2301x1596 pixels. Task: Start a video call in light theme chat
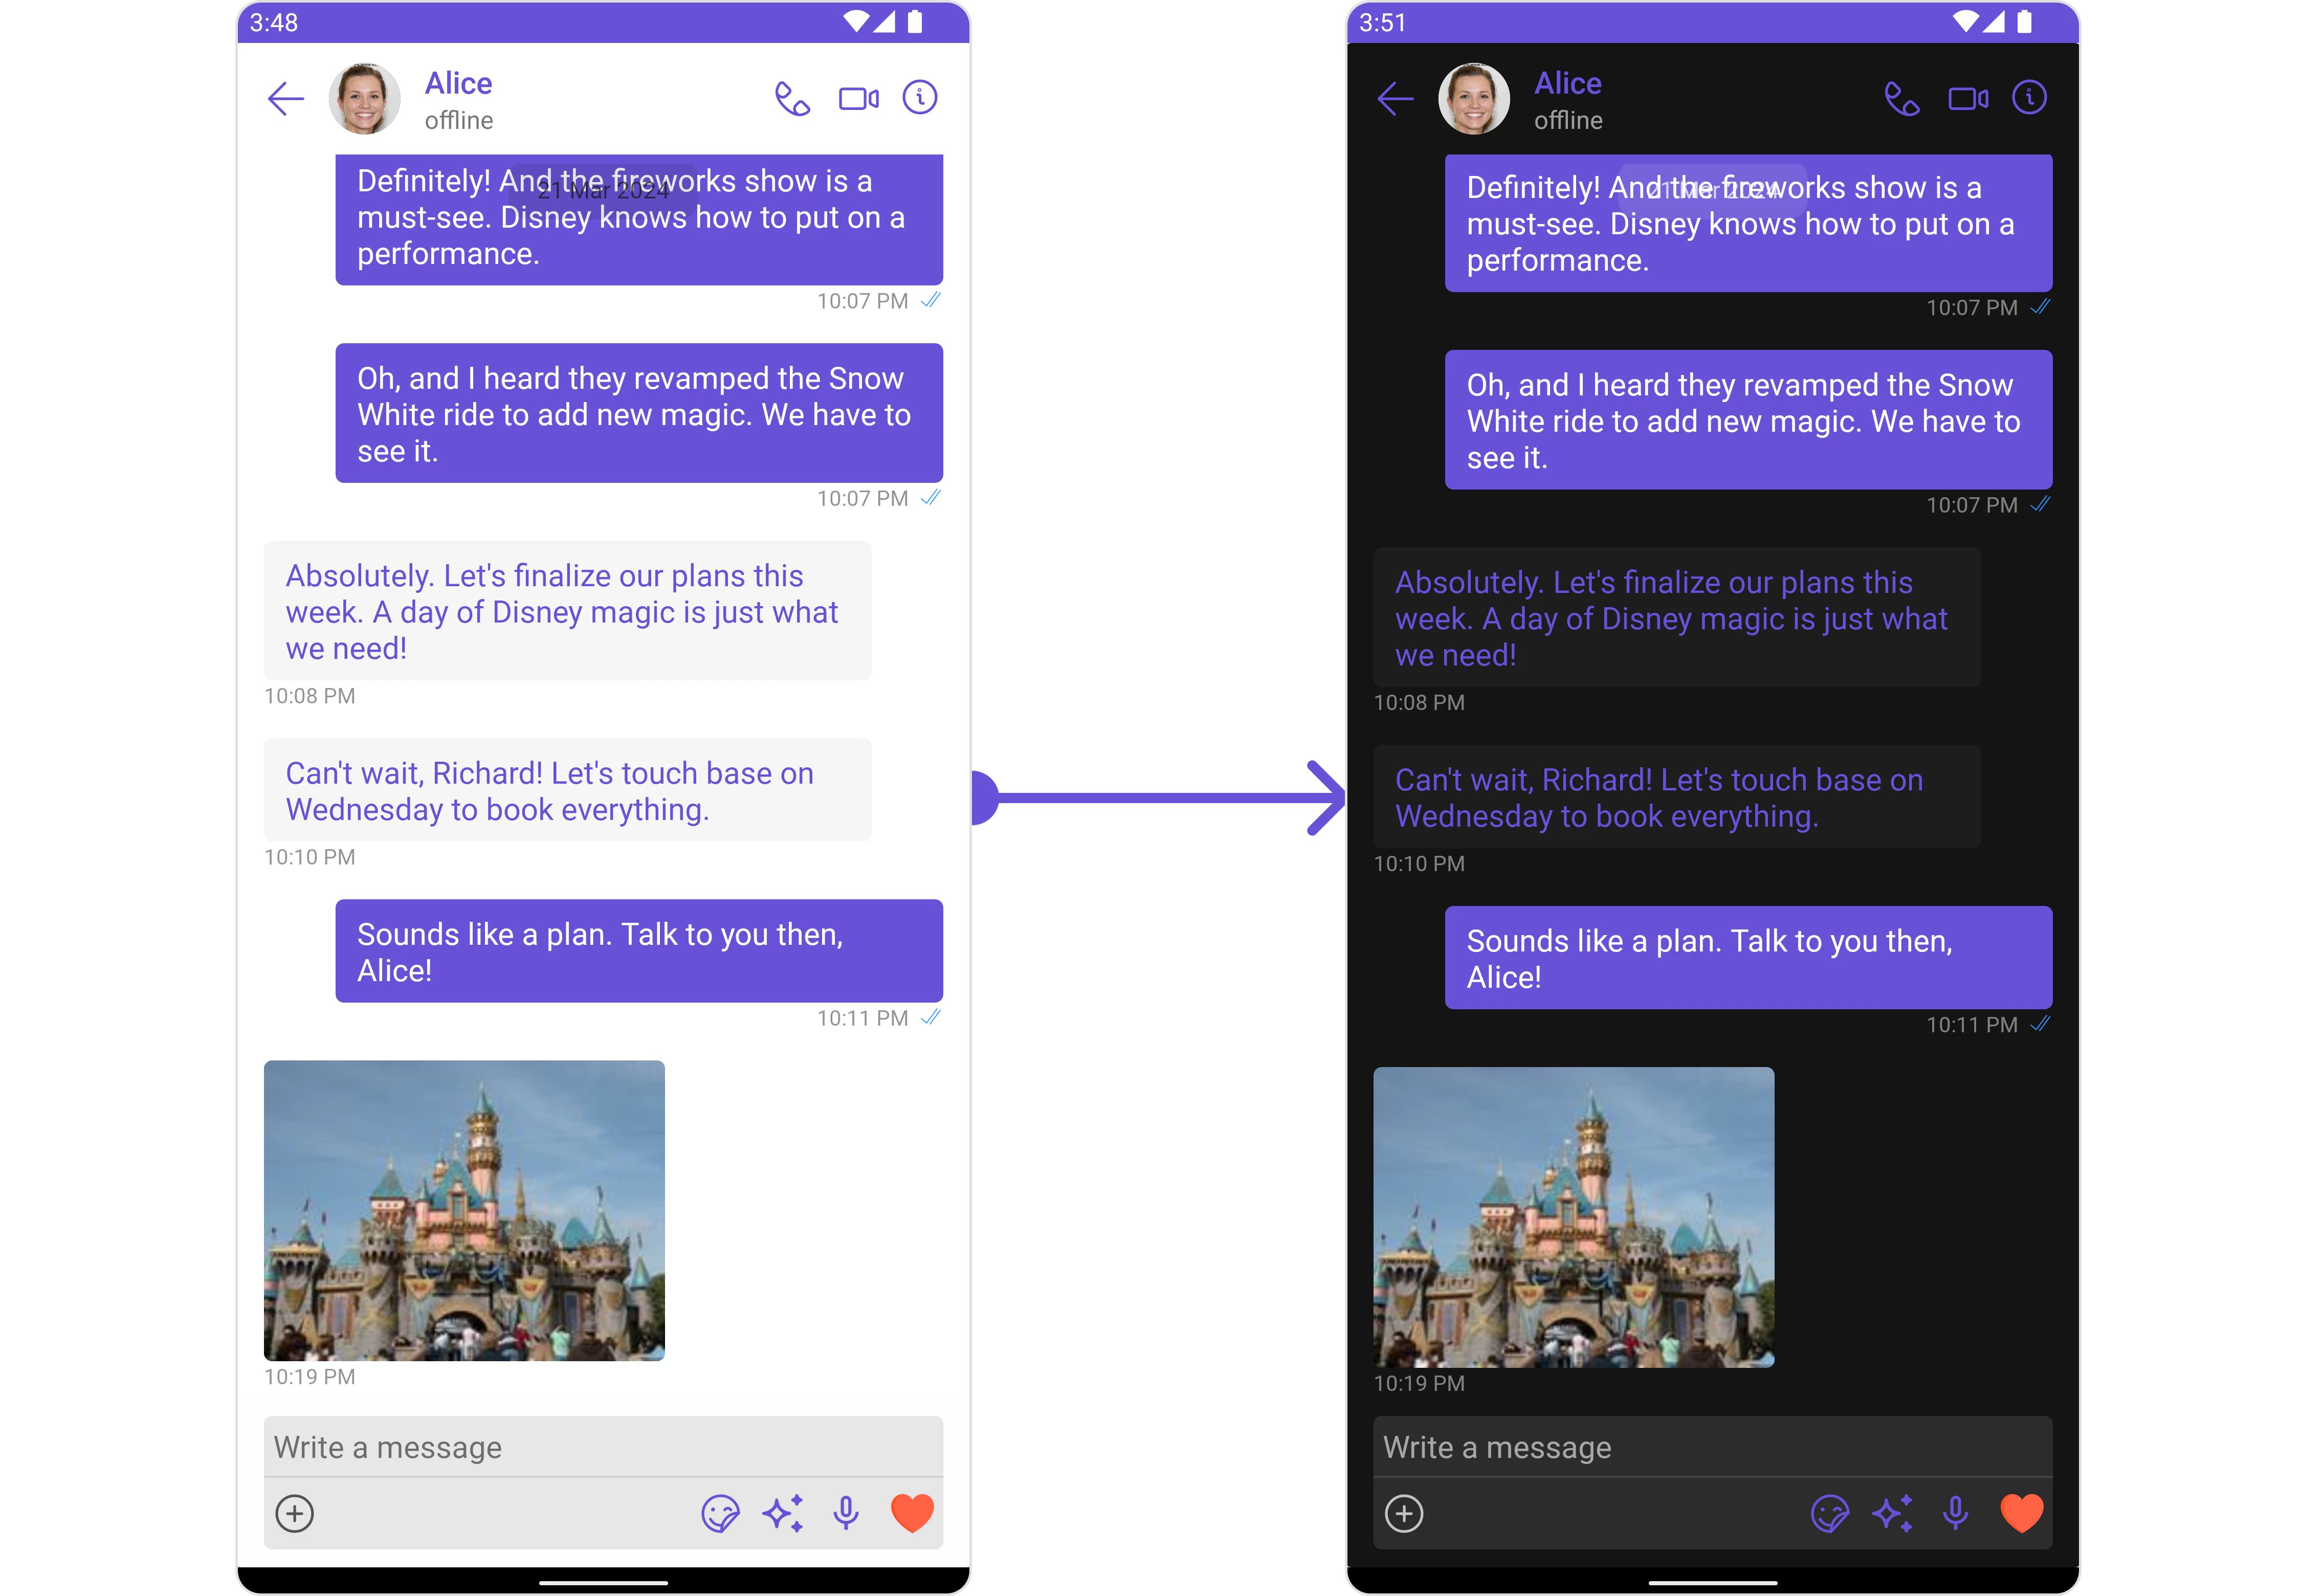click(858, 99)
